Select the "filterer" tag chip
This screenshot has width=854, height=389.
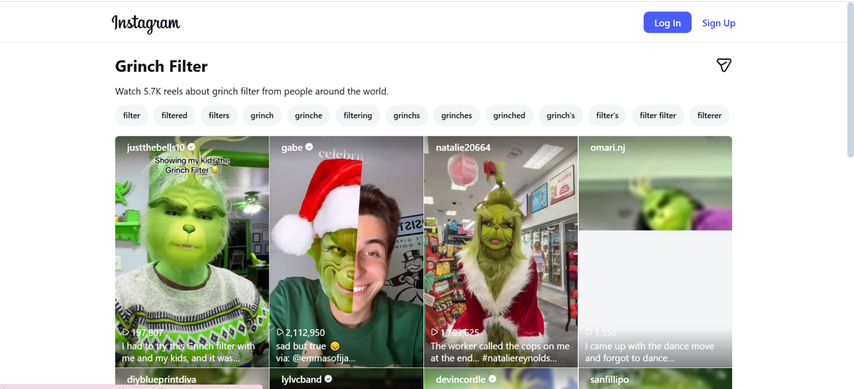click(709, 116)
